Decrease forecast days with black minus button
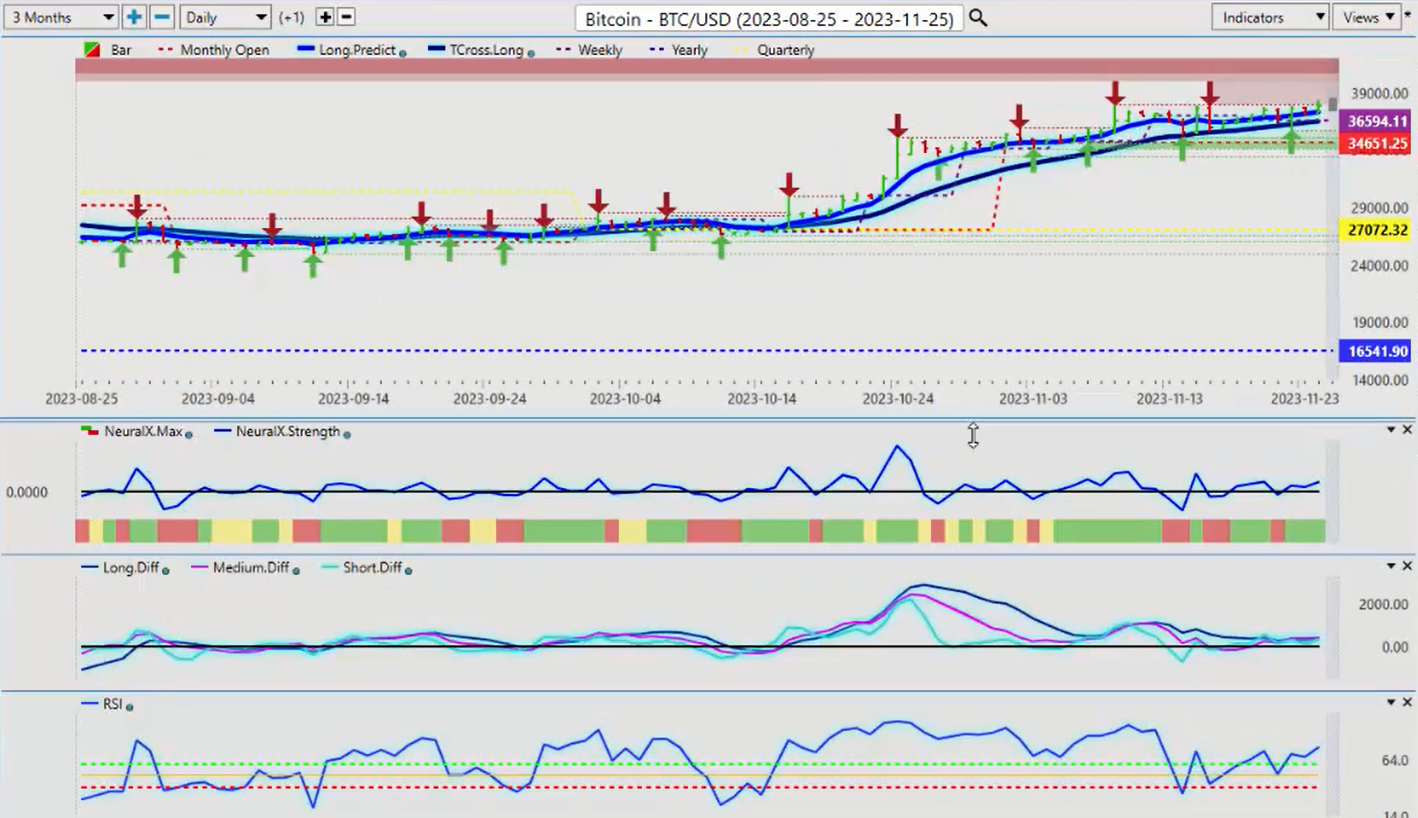 (346, 17)
